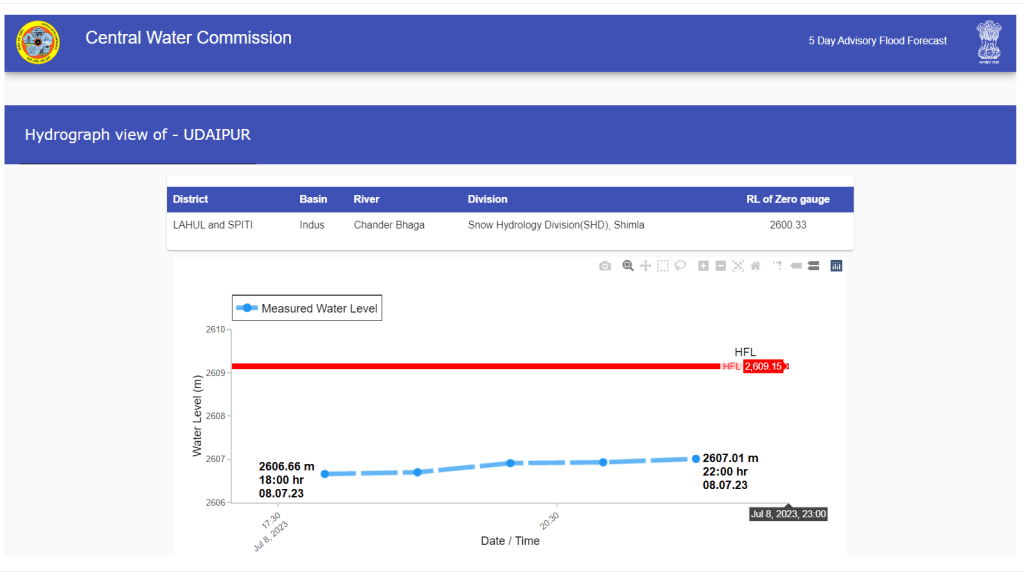Image resolution: width=1024 pixels, height=575 pixels.
Task: Click the national emblem at top right
Action: point(988,43)
